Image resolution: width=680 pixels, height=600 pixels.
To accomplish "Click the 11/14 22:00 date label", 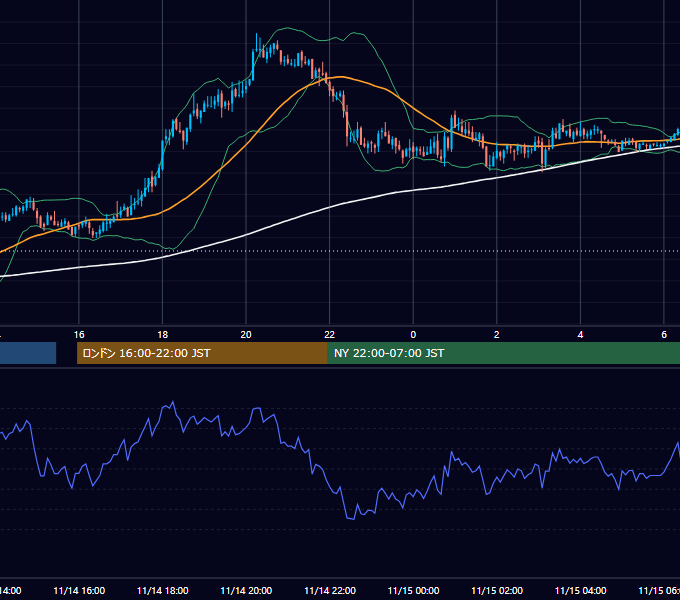I will click(330, 590).
